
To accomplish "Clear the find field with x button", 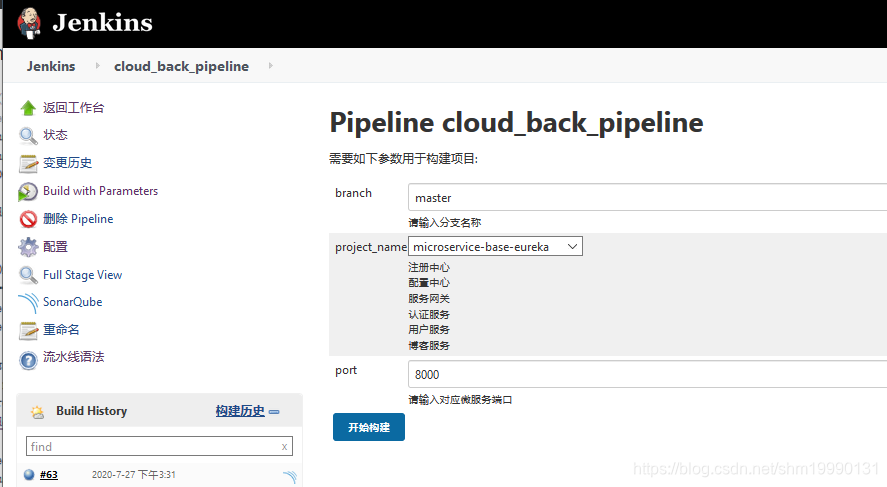I will [x=285, y=447].
